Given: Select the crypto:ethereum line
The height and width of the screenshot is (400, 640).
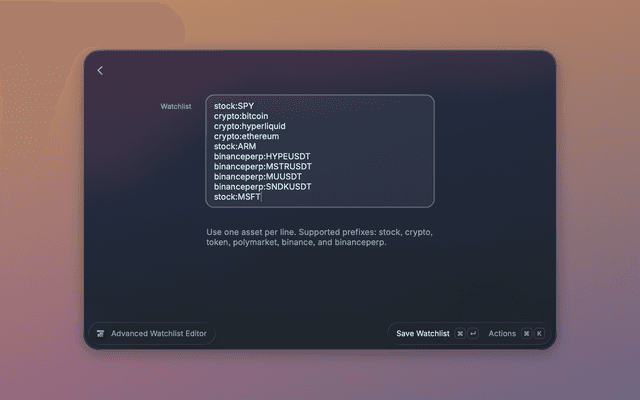Looking at the screenshot, I should coord(246,136).
